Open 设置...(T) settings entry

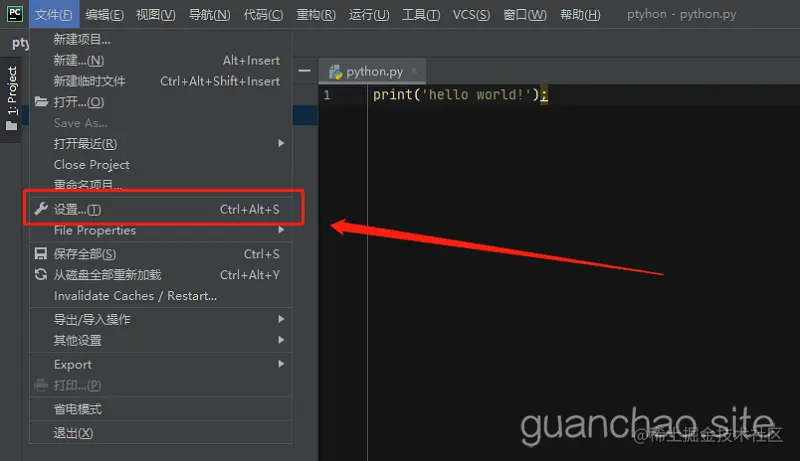(x=161, y=209)
